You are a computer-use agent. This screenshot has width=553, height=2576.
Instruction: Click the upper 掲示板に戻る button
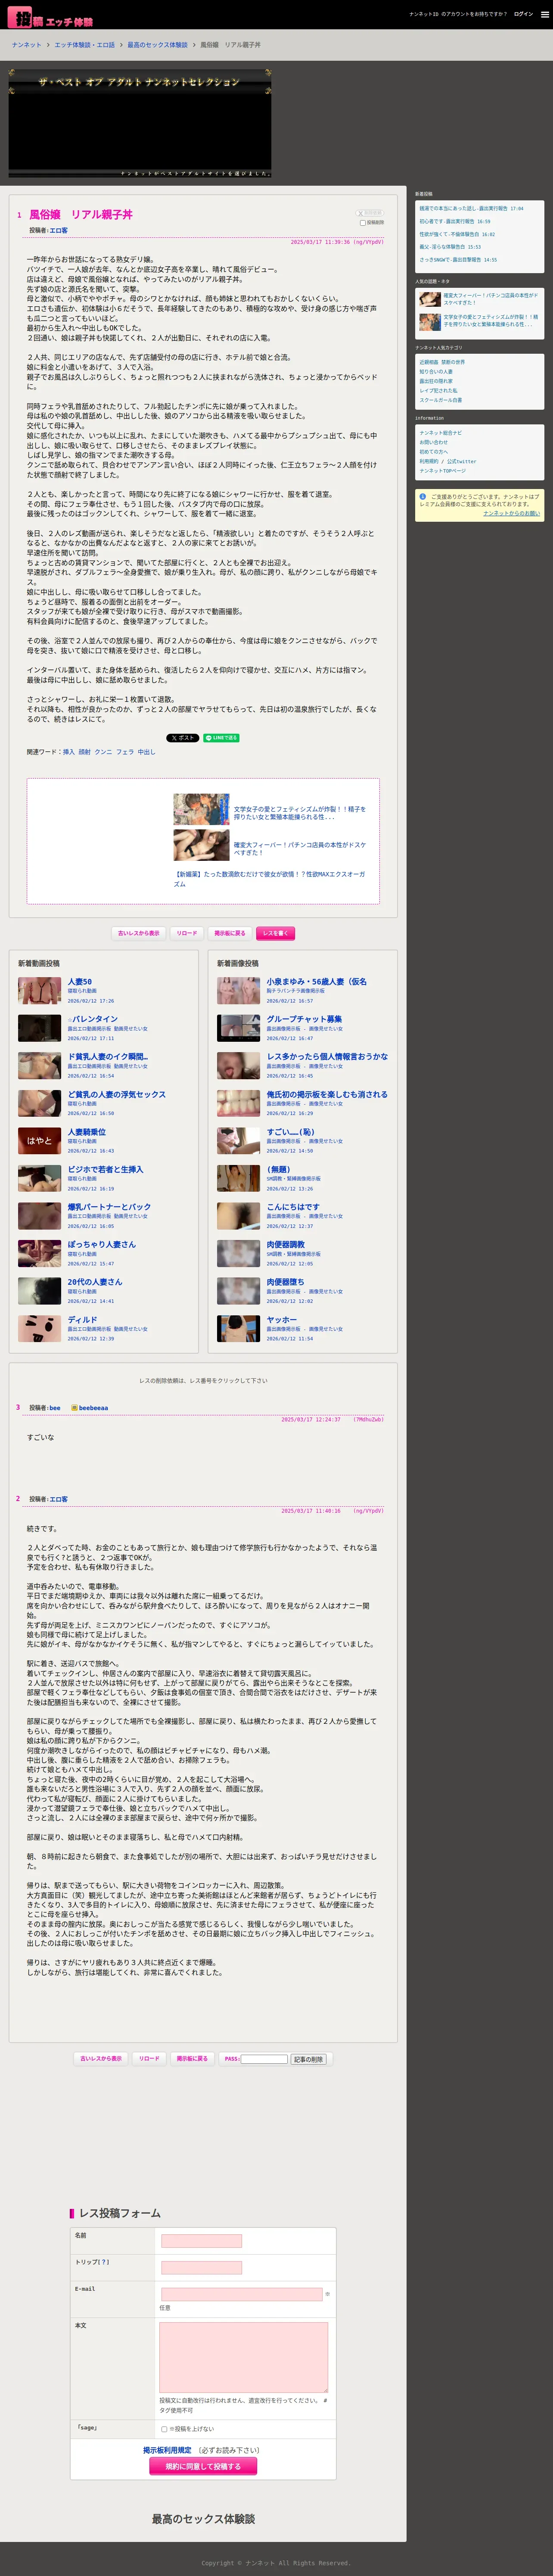click(x=230, y=933)
